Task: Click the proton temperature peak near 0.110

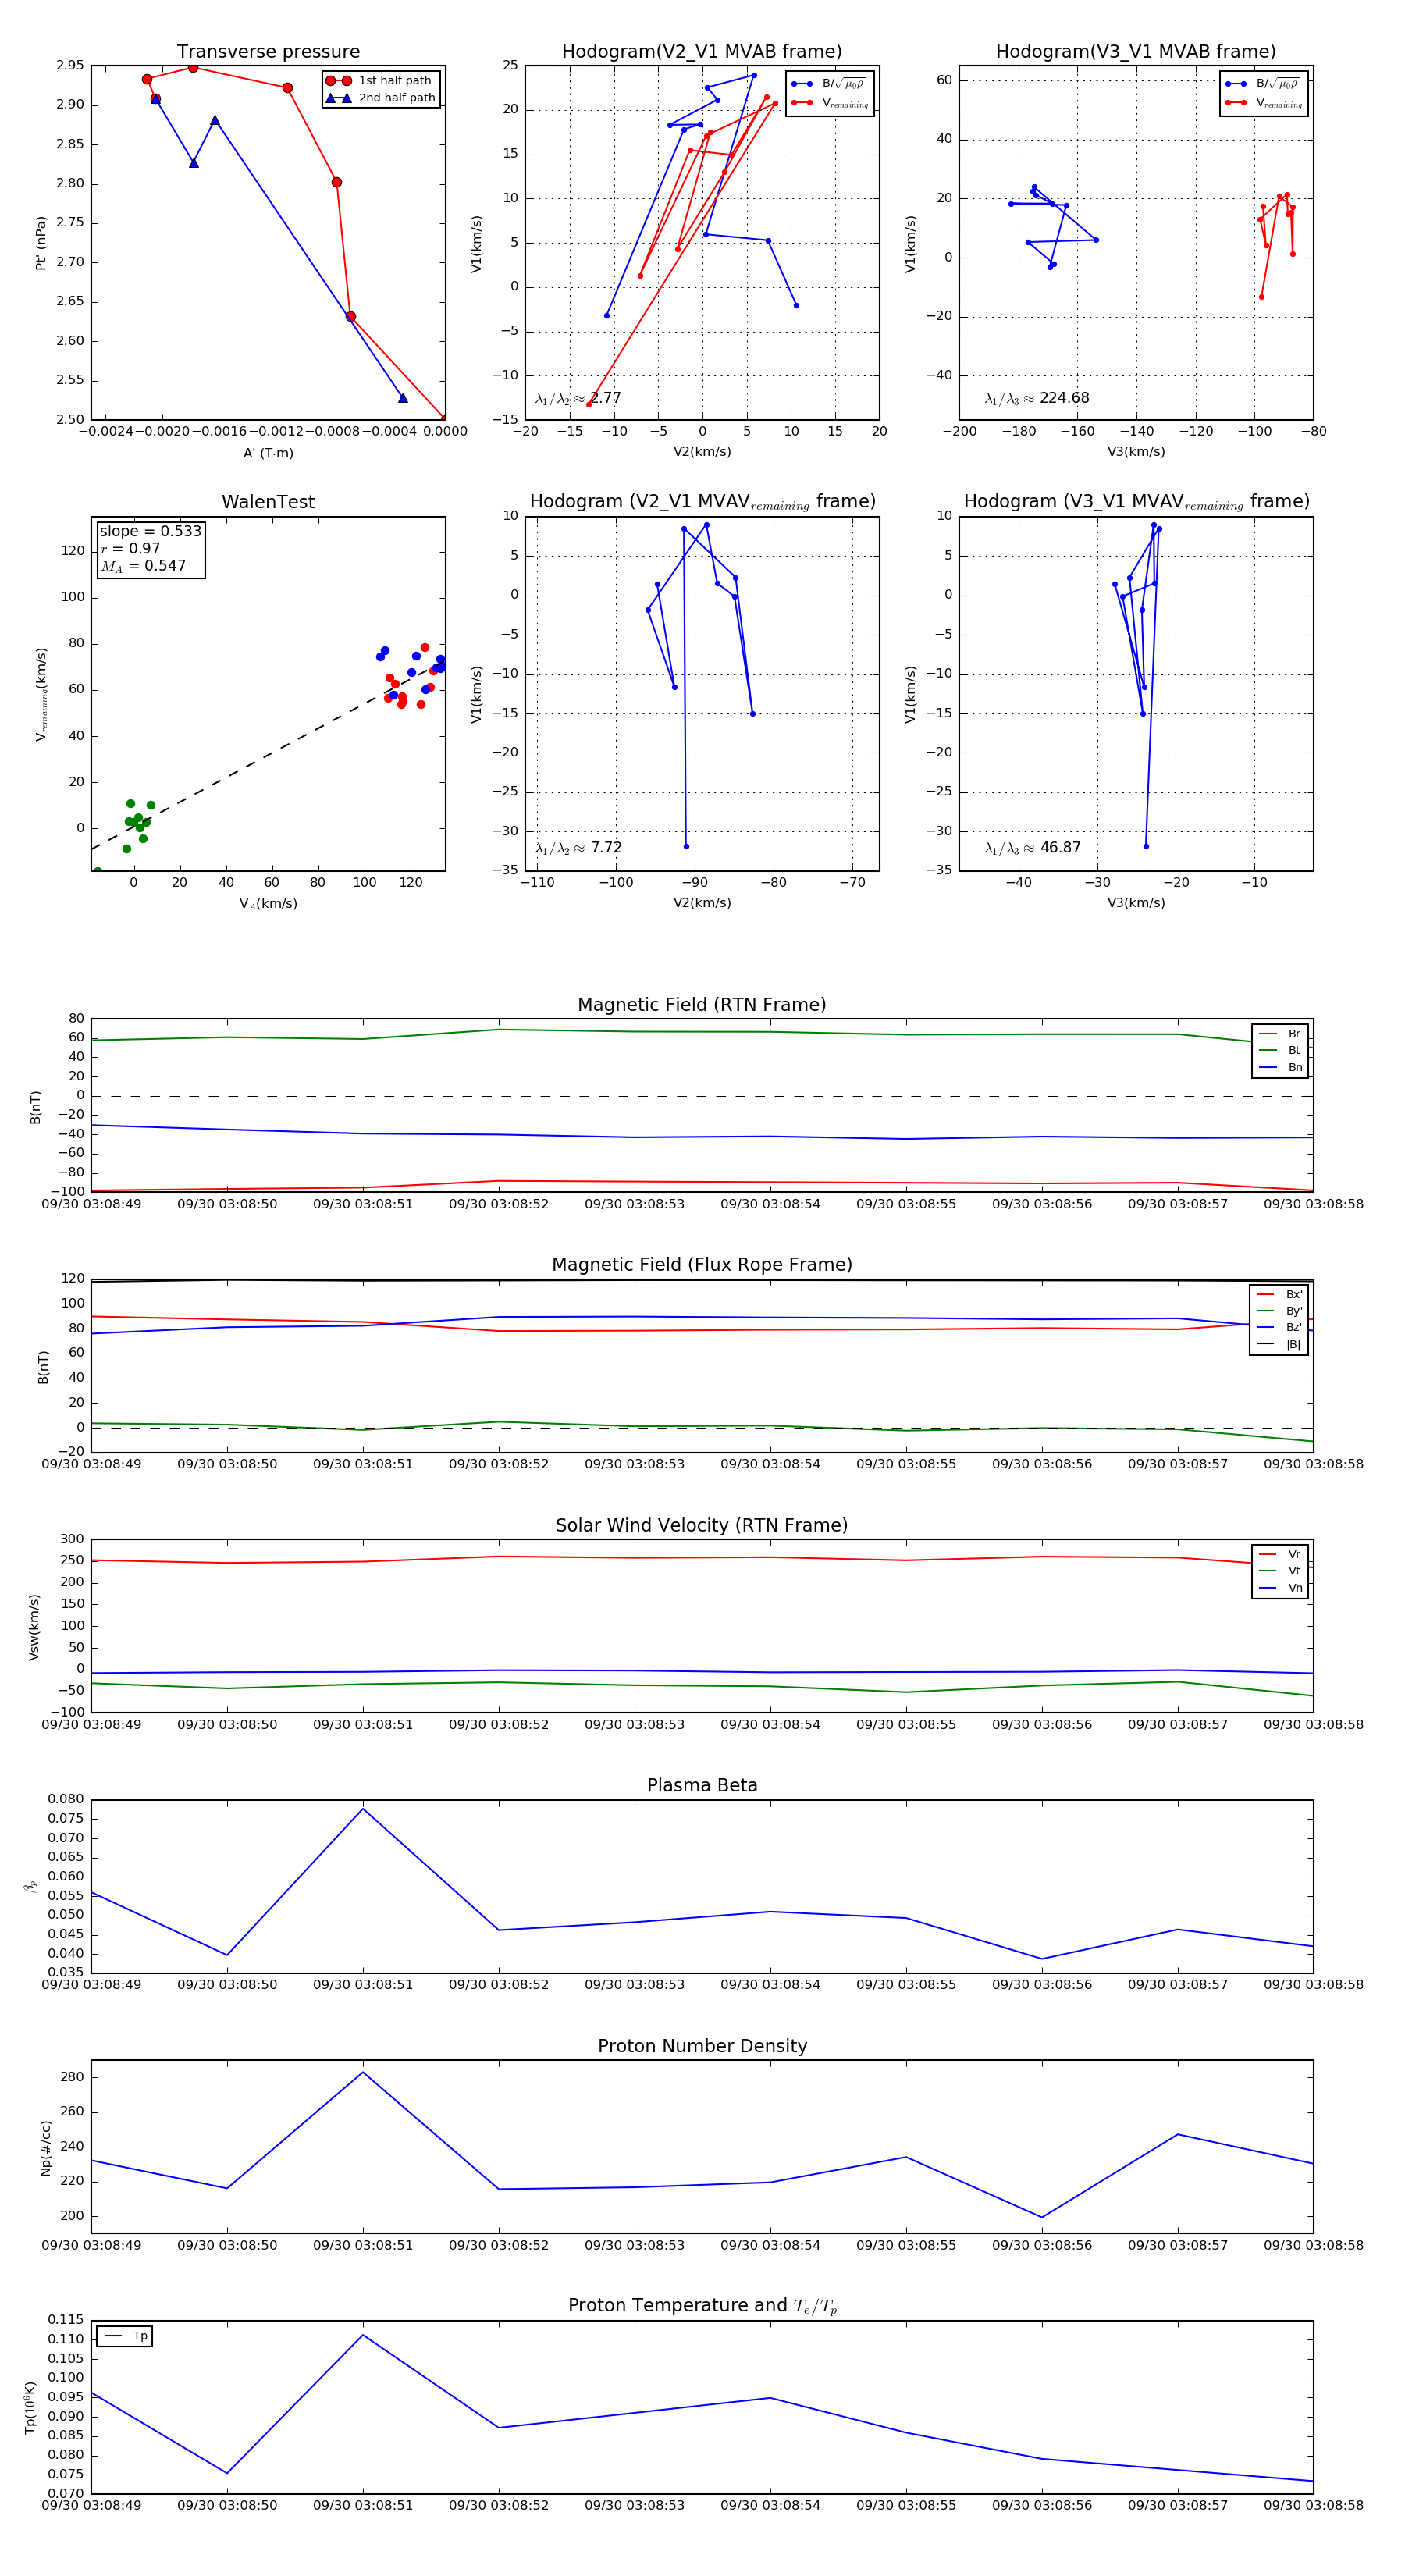Action: pyautogui.click(x=363, y=2334)
